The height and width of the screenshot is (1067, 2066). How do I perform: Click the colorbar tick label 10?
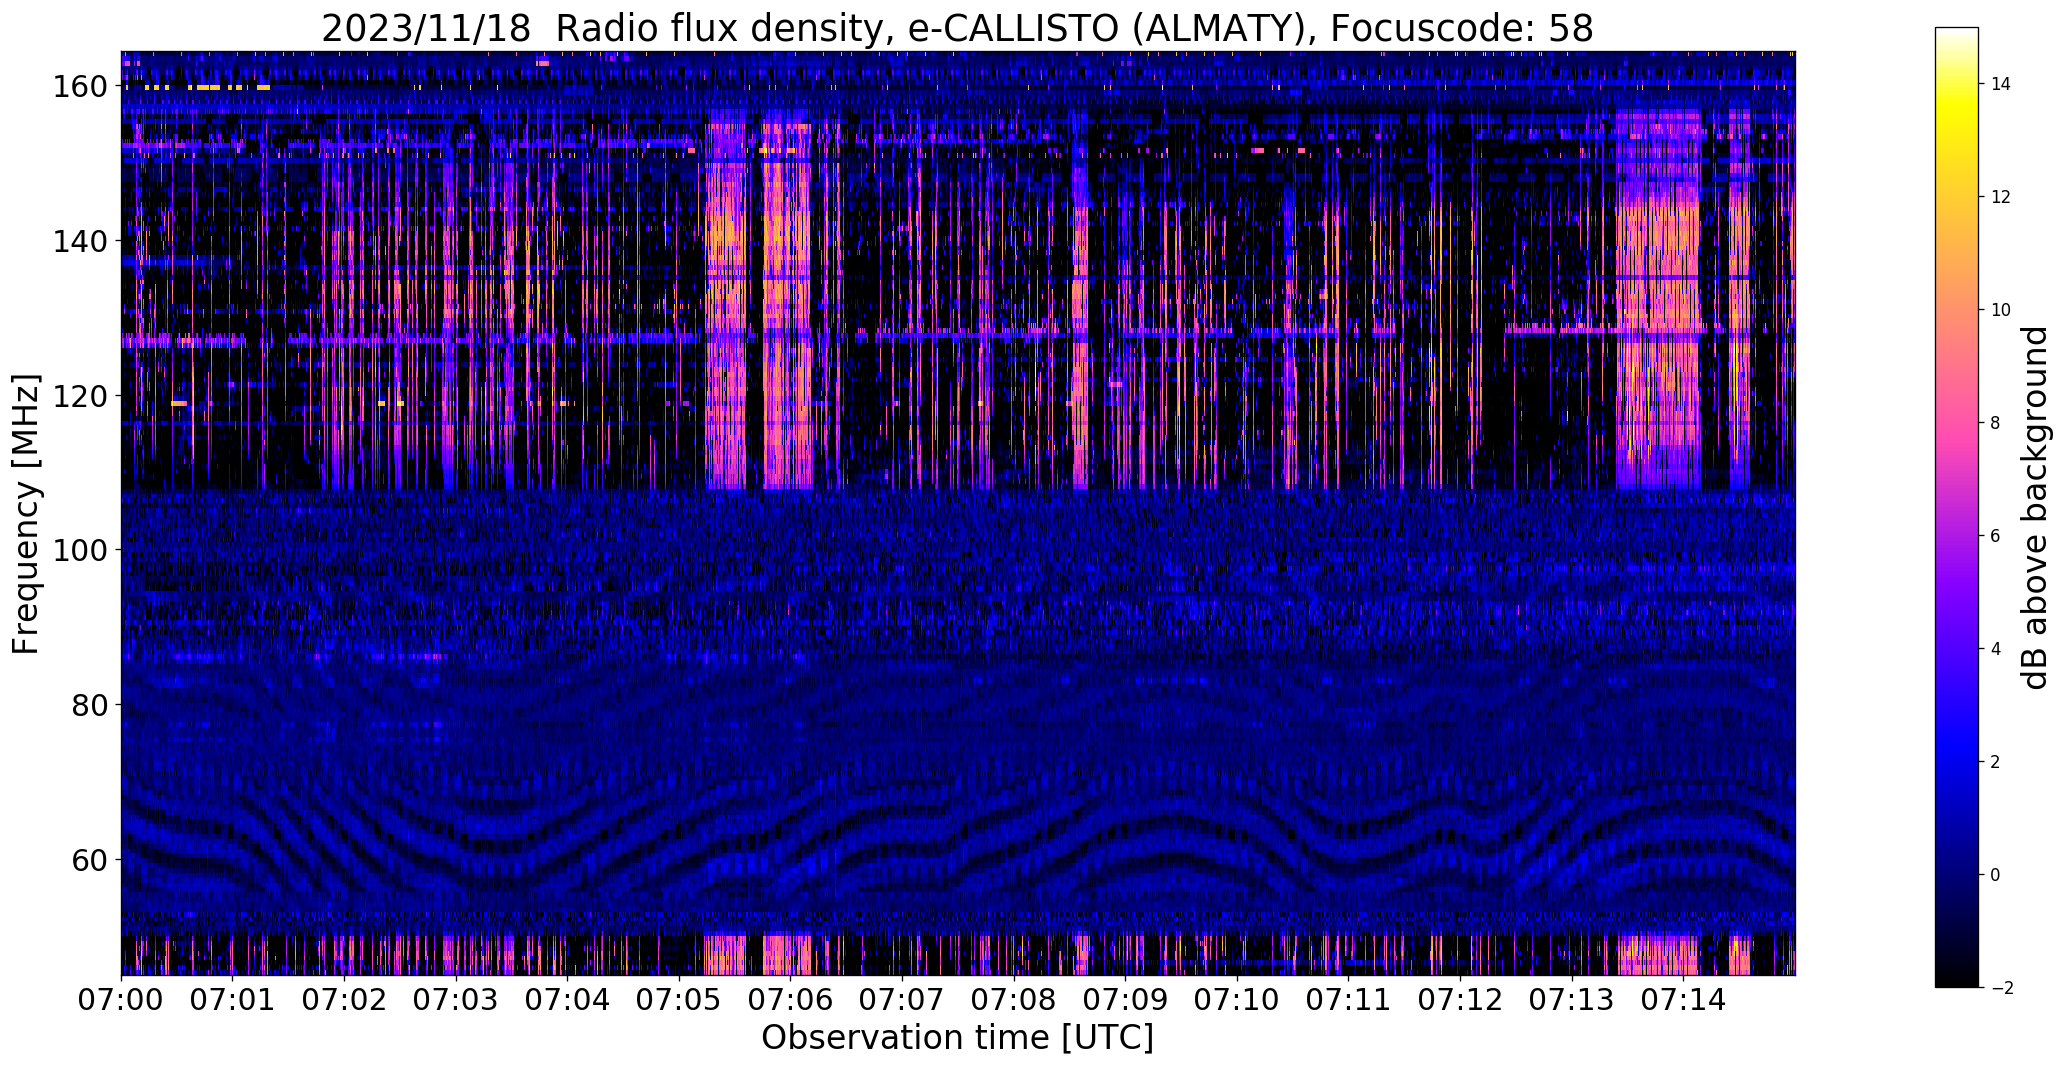click(x=2001, y=310)
